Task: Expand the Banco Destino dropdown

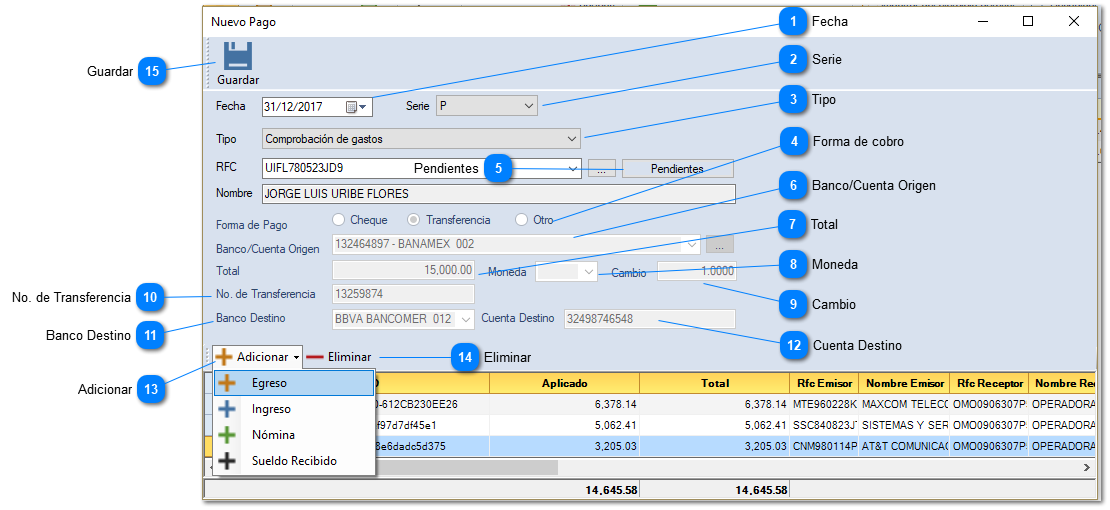Action: (x=466, y=320)
